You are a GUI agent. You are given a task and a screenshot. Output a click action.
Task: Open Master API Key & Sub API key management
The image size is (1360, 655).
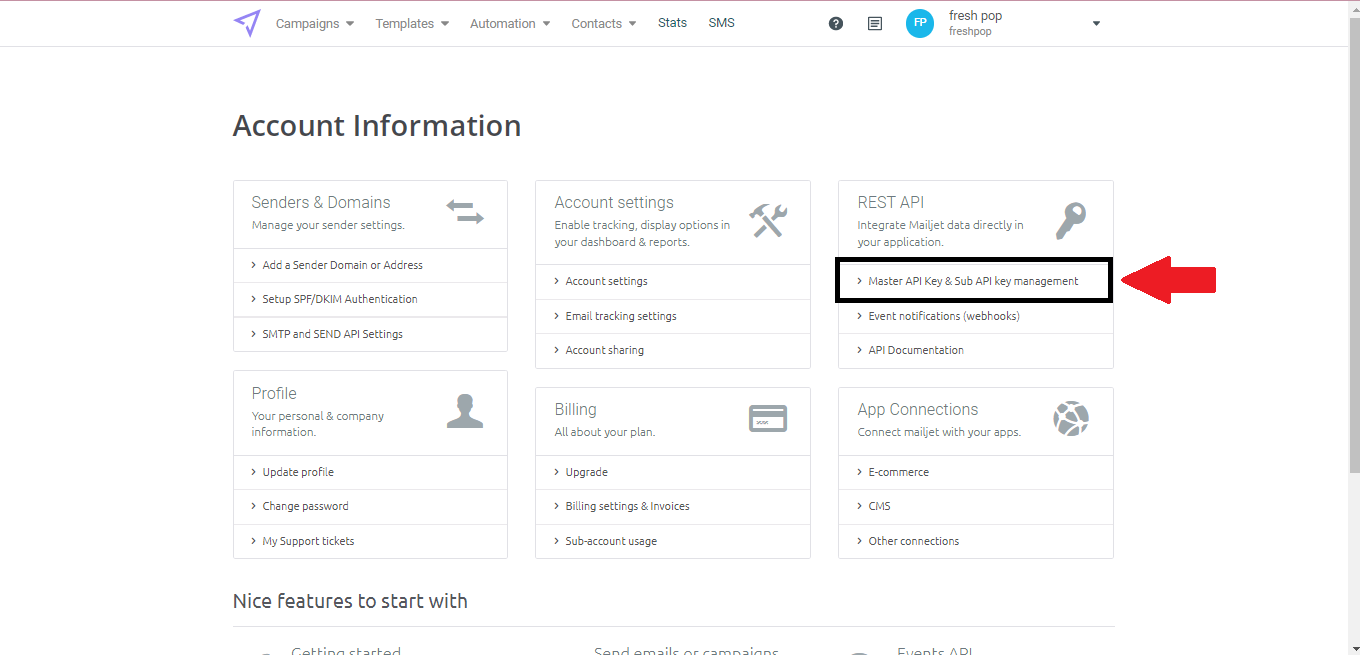point(973,281)
